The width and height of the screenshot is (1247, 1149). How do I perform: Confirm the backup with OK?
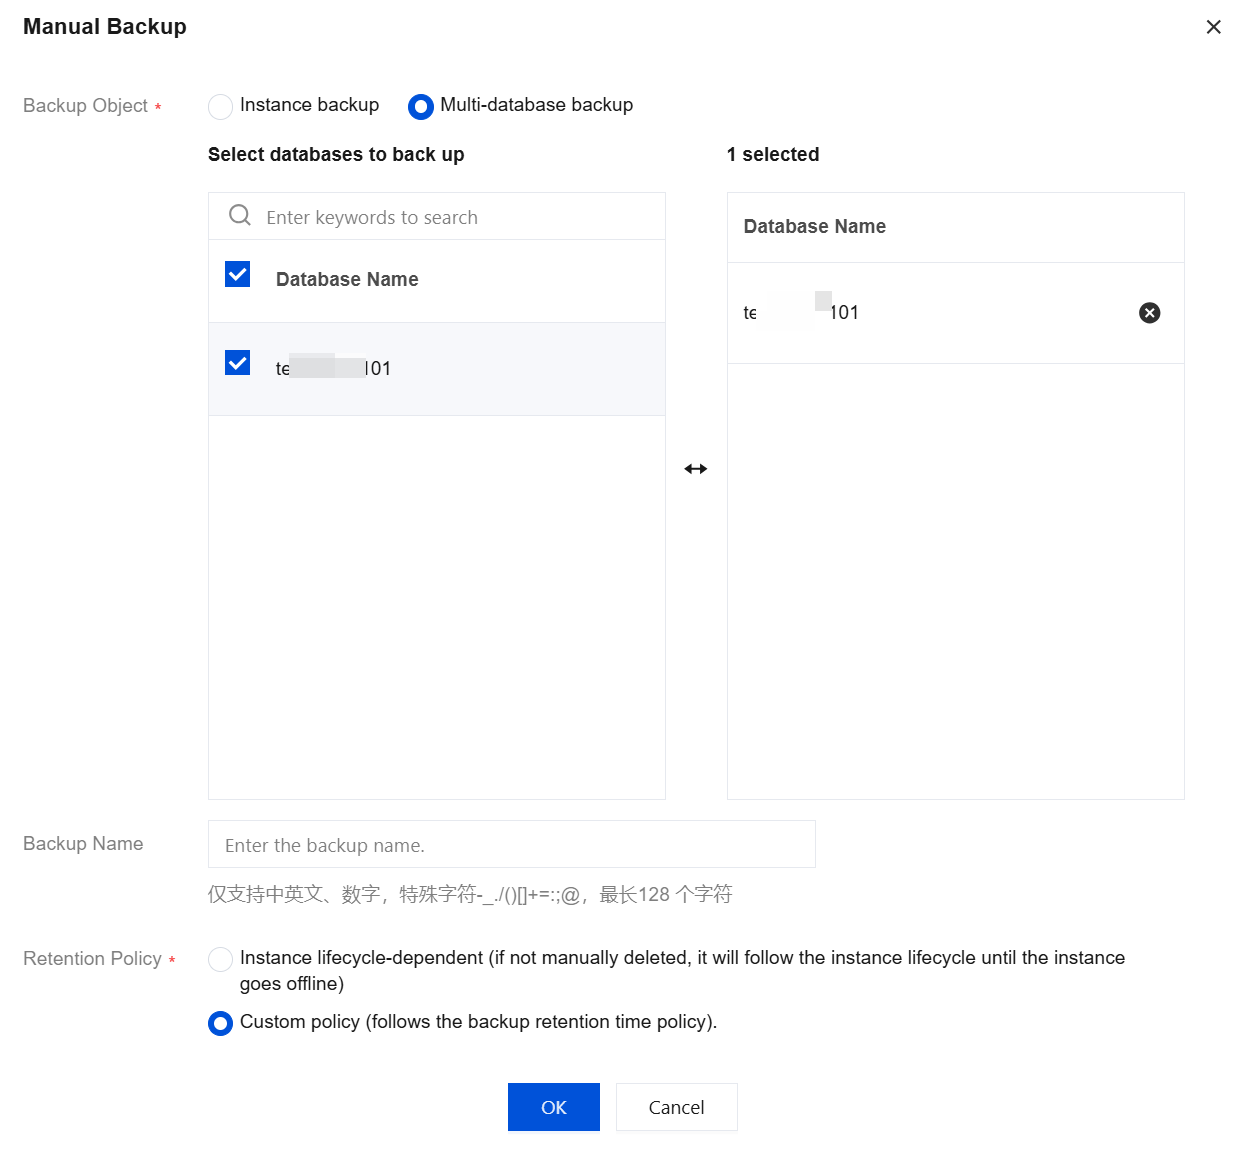pos(553,1107)
